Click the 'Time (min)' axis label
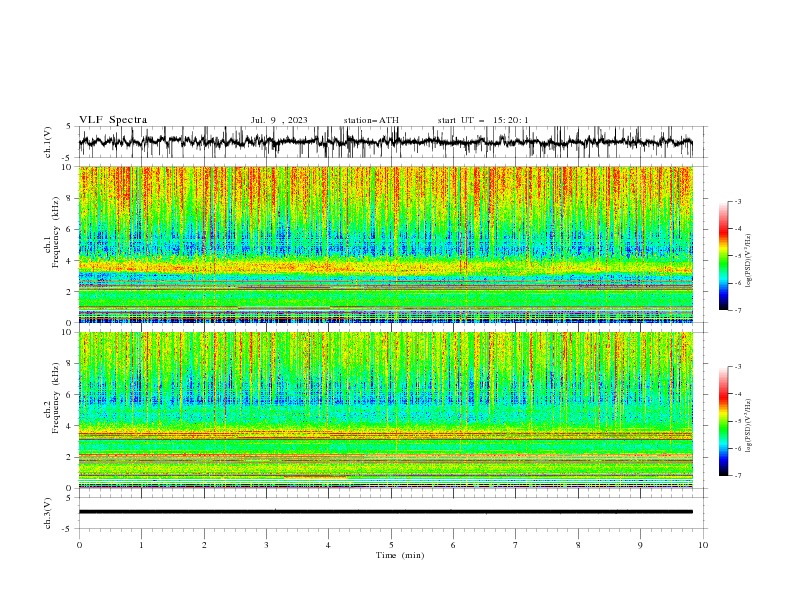The height and width of the screenshot is (612, 792). [x=400, y=555]
